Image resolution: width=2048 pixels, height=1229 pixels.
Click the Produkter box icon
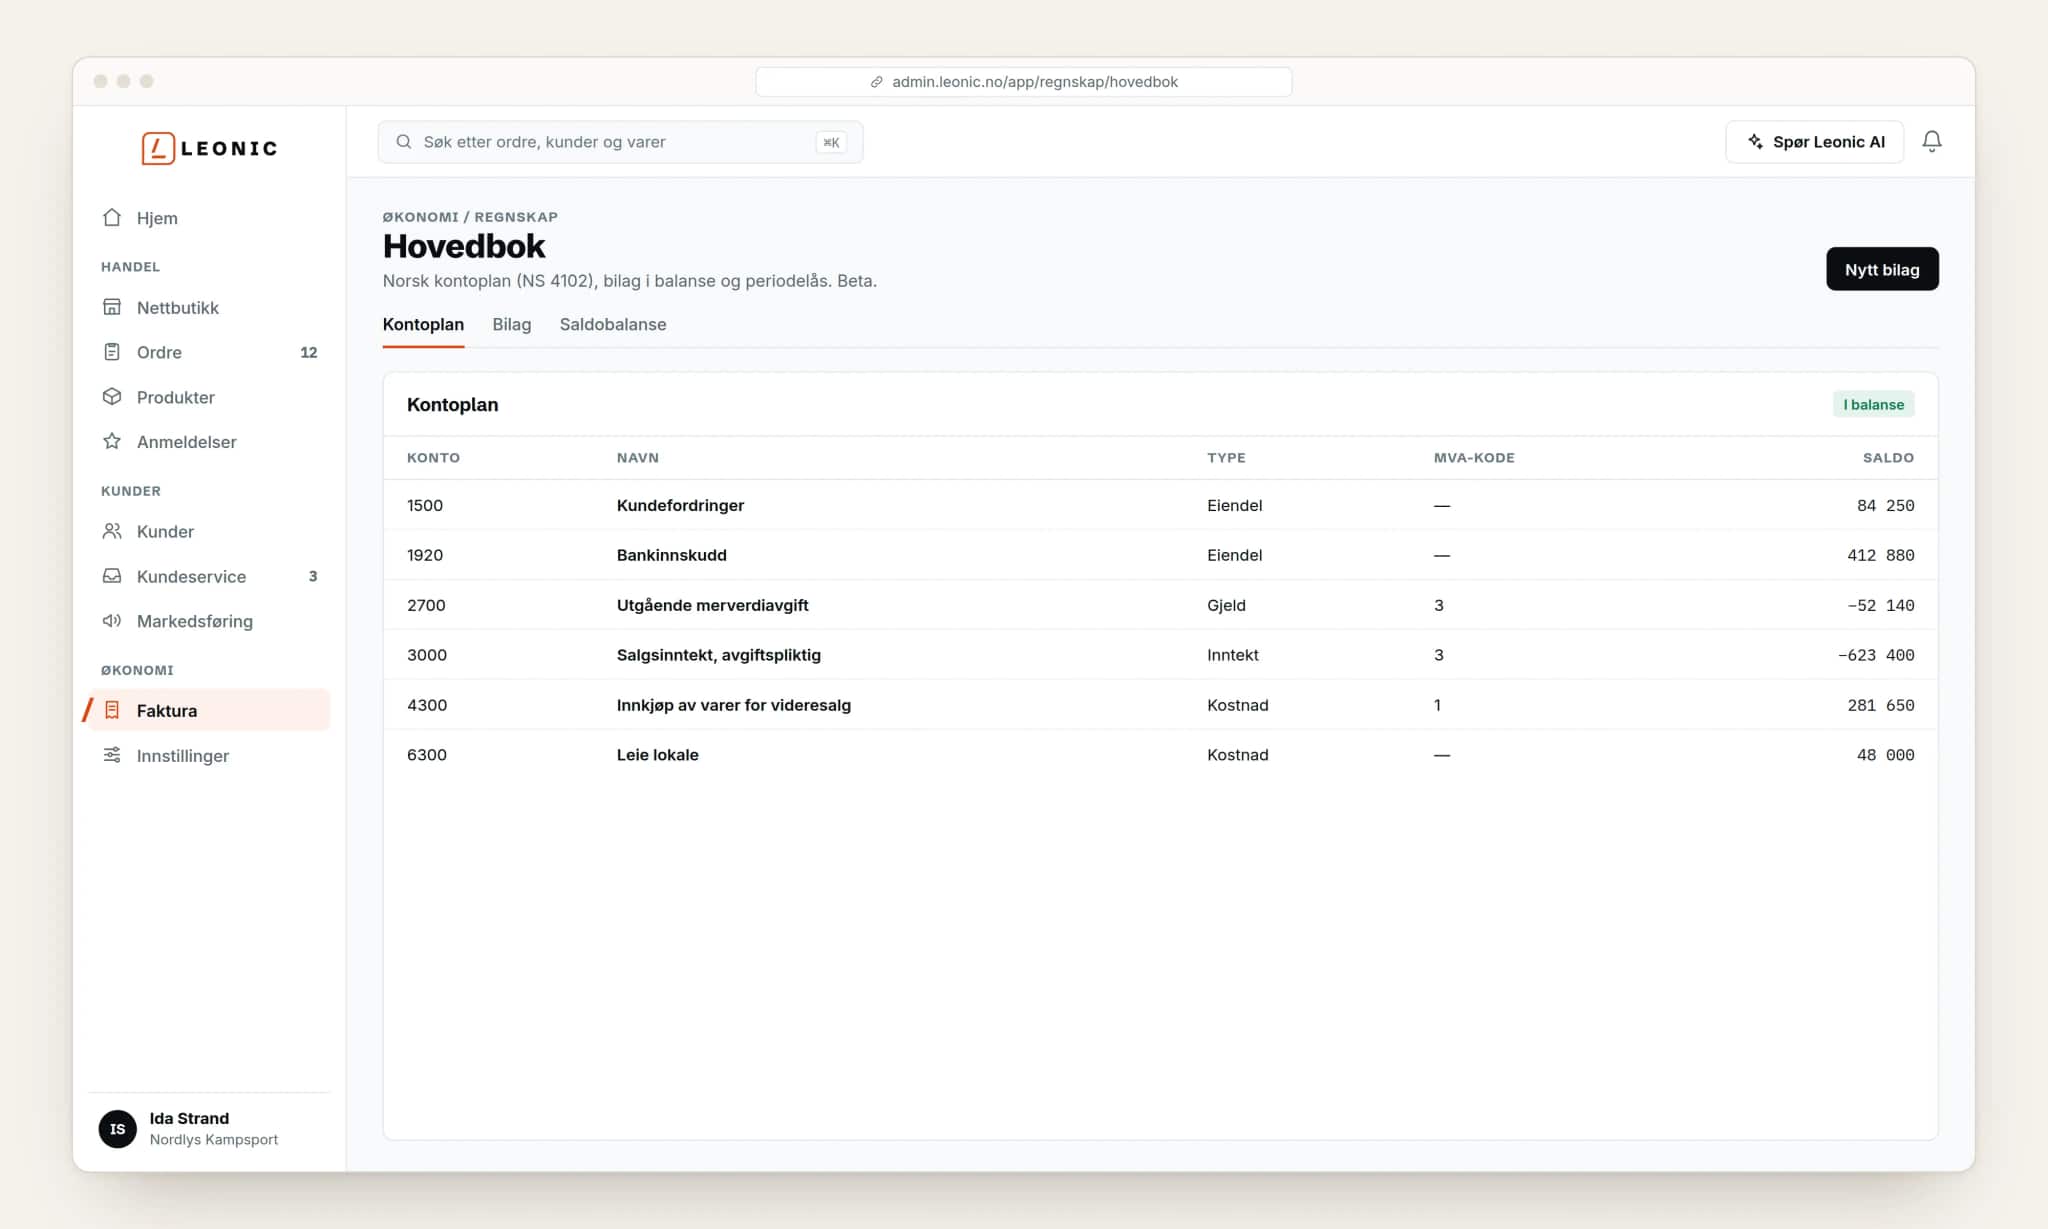pos(112,397)
